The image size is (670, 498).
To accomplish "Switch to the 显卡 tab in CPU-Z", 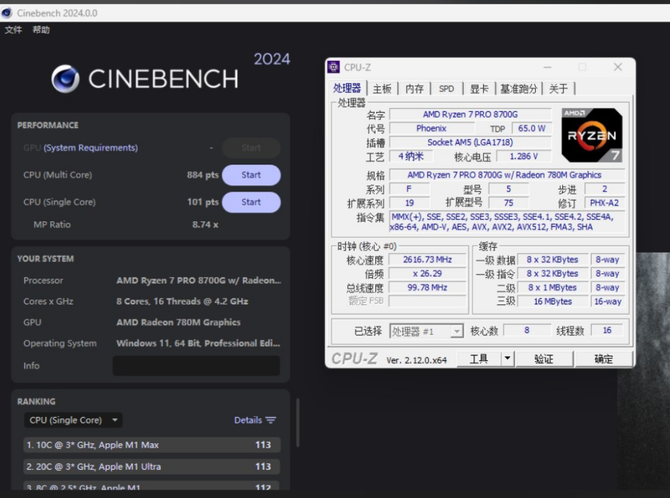I will click(x=479, y=89).
